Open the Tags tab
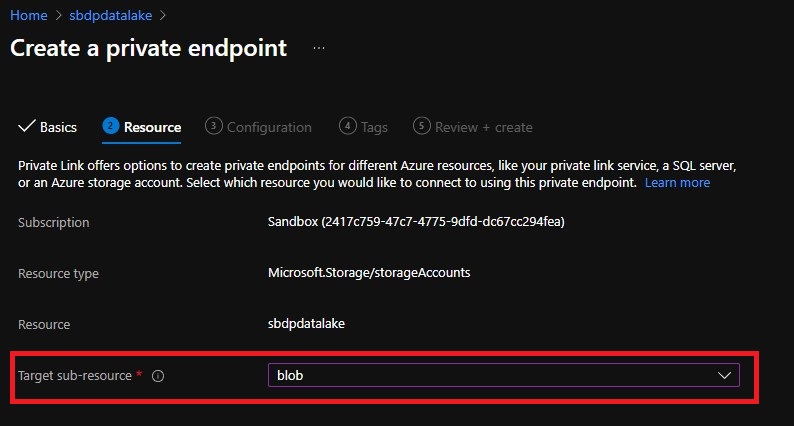The height and width of the screenshot is (426, 794). 374,127
